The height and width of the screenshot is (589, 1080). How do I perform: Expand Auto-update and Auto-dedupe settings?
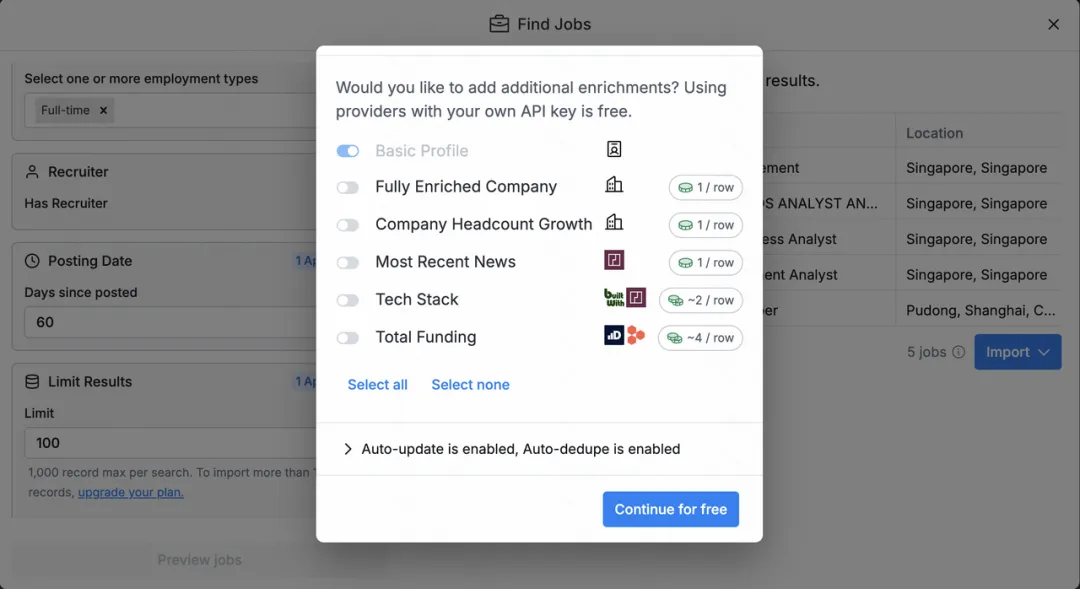coord(511,449)
